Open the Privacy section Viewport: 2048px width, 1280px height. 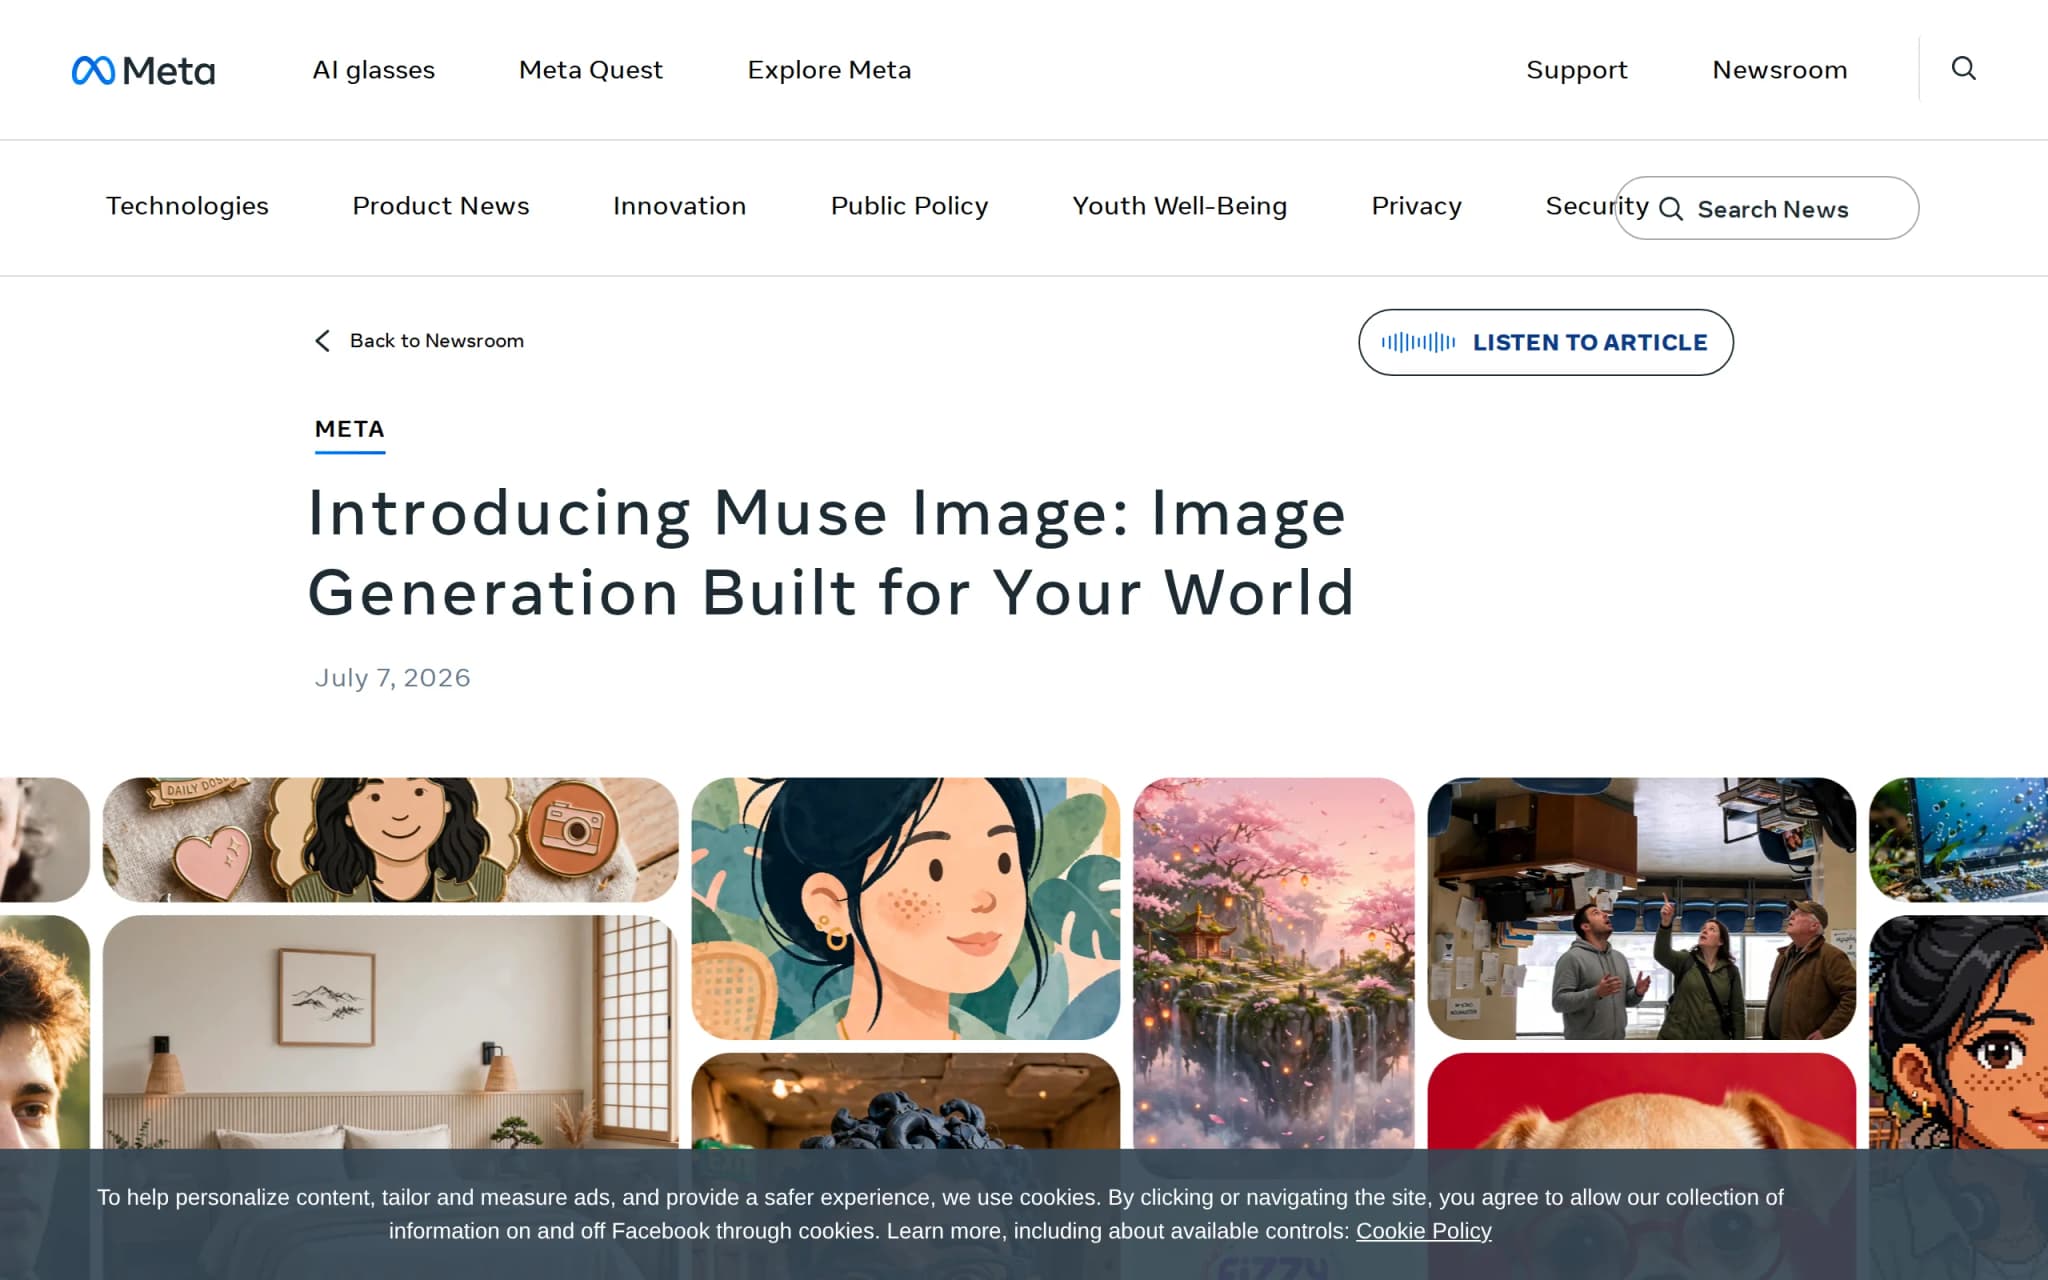coord(1416,206)
